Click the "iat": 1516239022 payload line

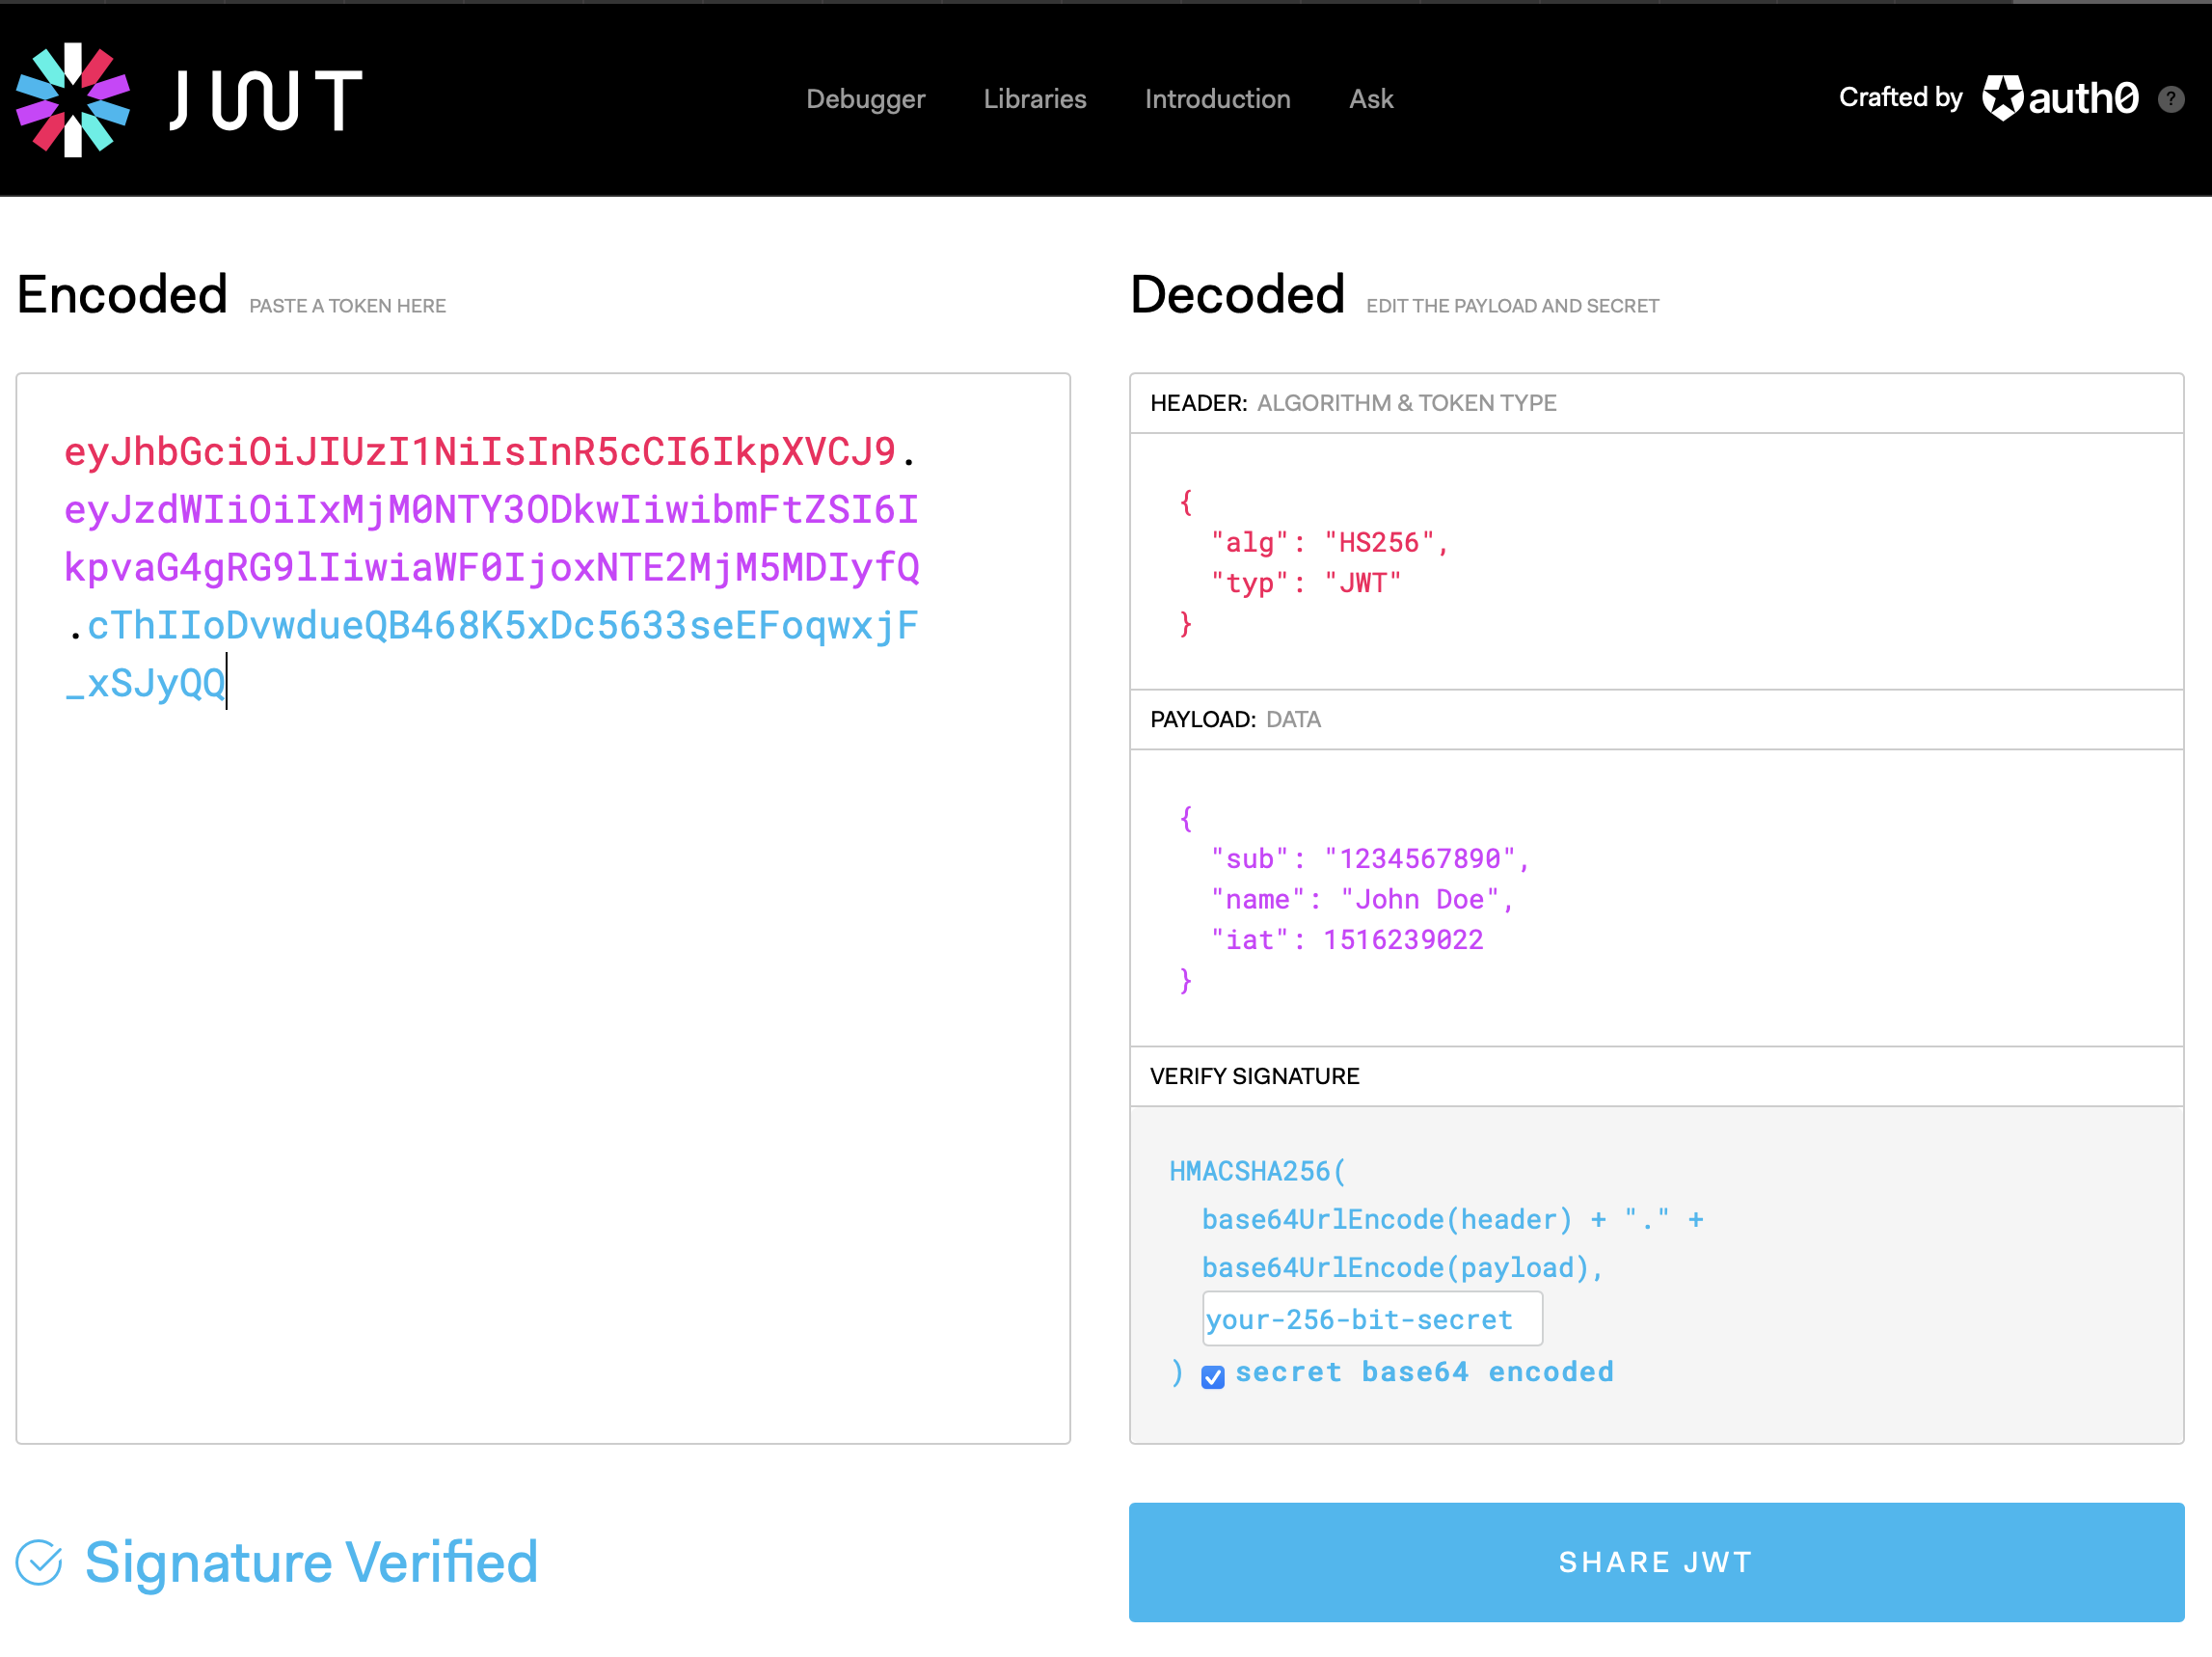(1347, 940)
